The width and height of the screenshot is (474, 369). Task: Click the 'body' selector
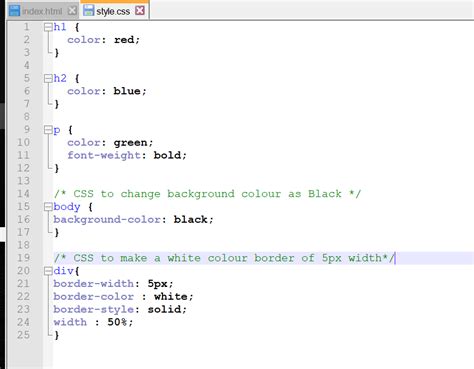(67, 207)
